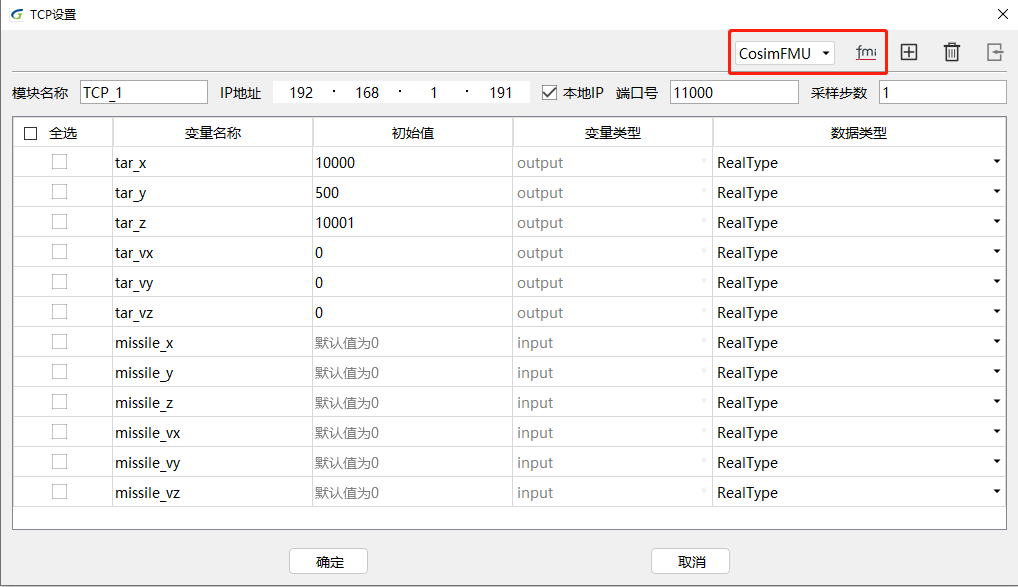Image resolution: width=1018 pixels, height=587 pixels.
Task: Check the tar_x row checkbox
Action: 57,162
